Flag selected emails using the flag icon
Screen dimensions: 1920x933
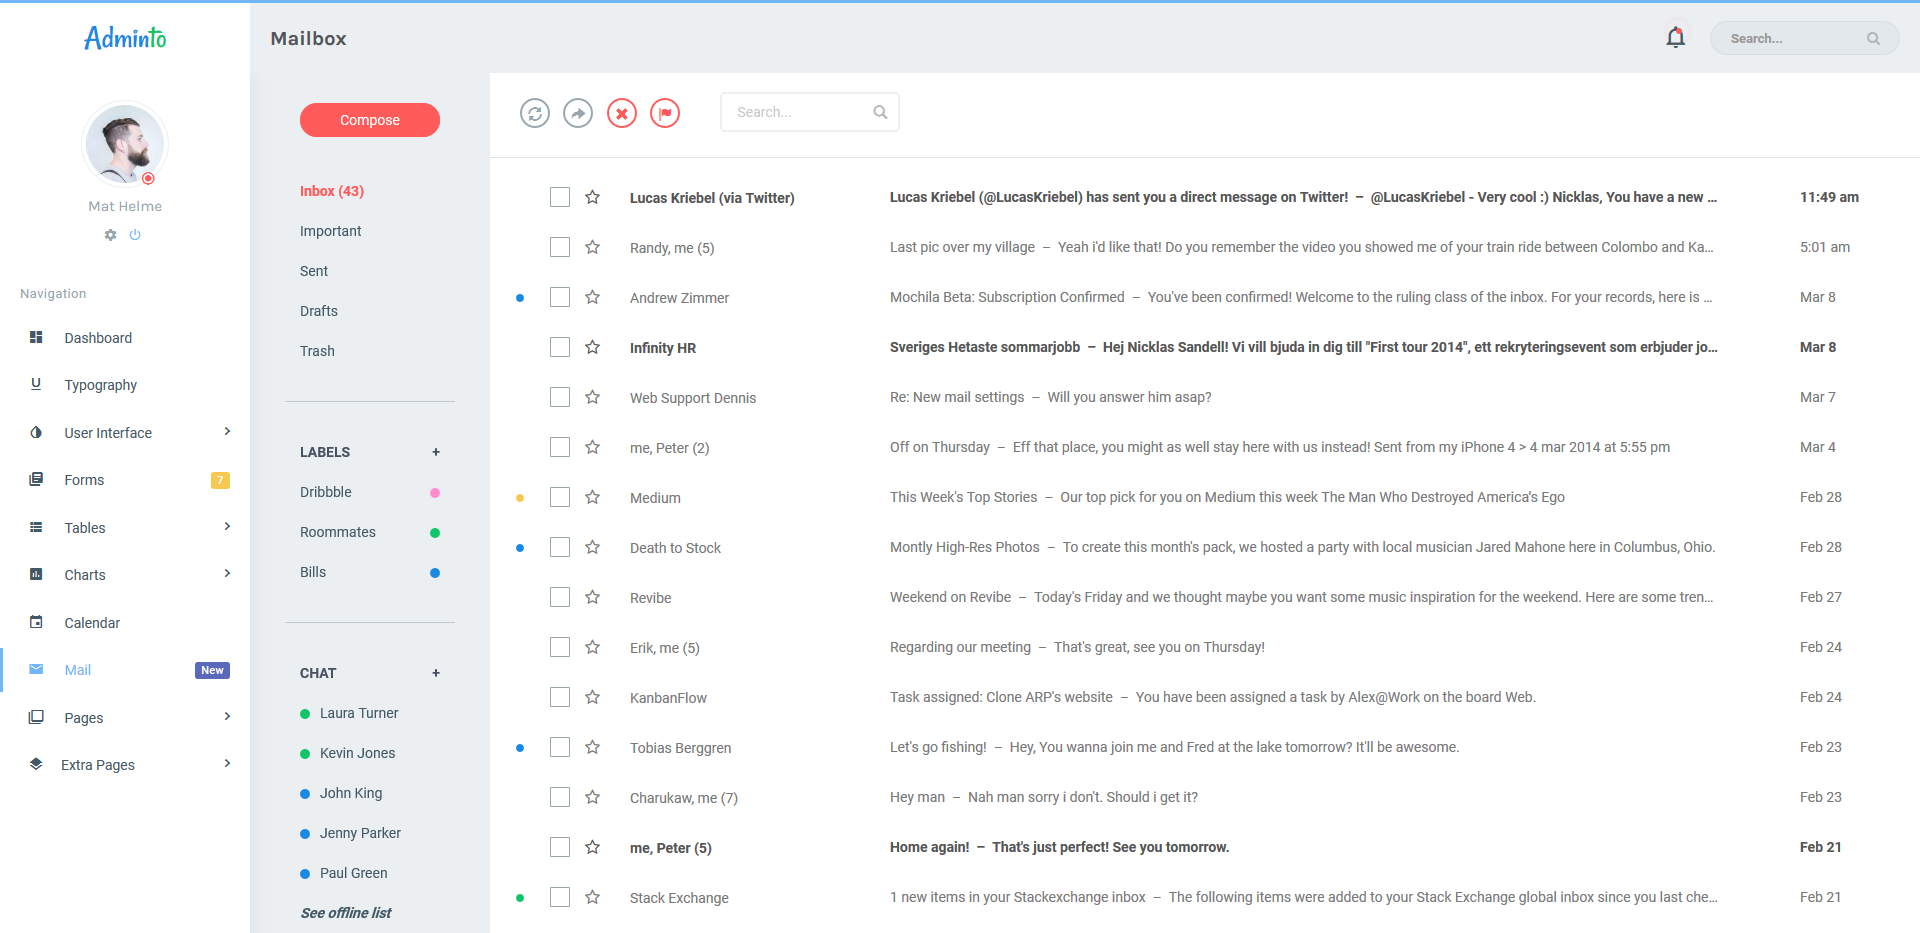tap(665, 113)
